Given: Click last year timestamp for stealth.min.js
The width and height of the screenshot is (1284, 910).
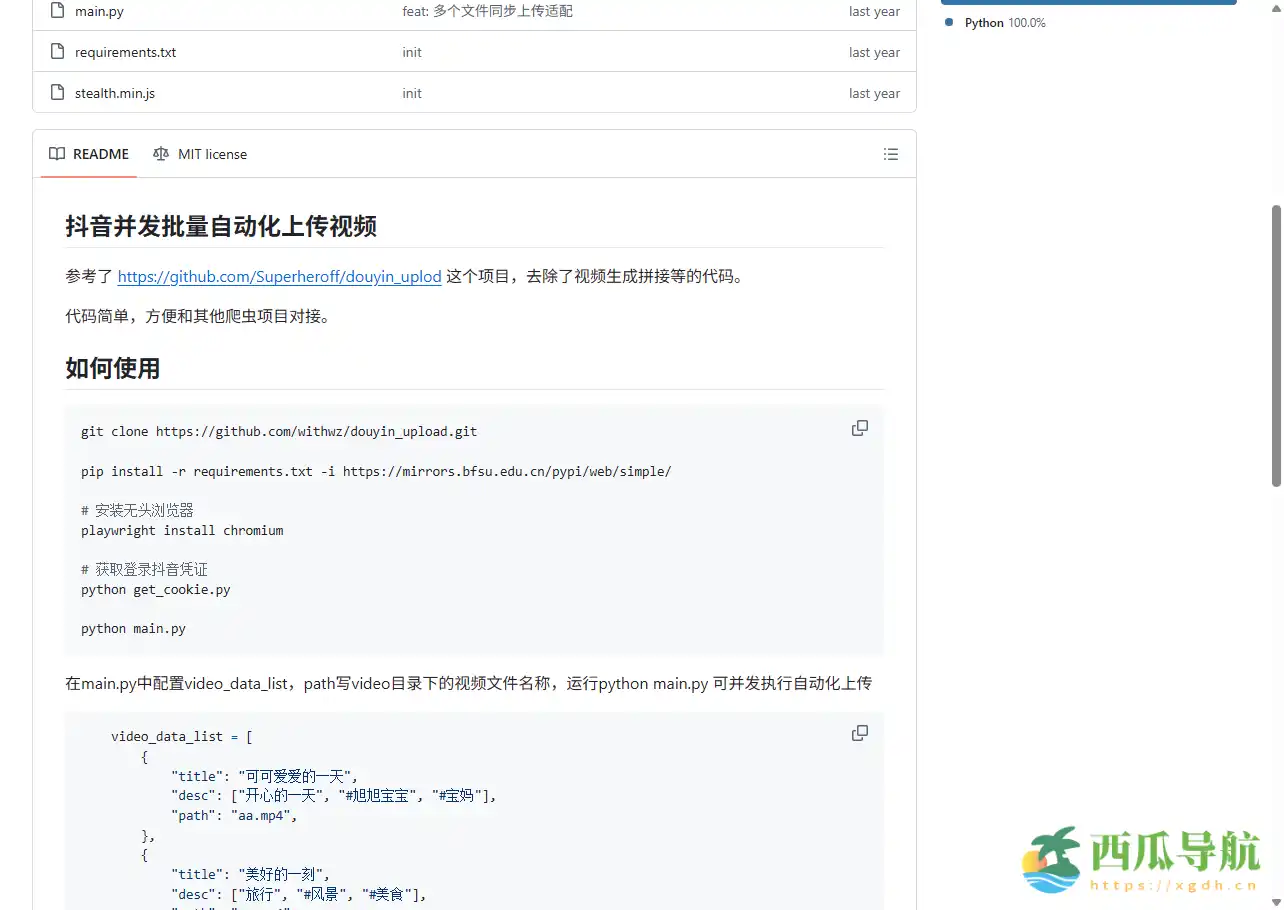Looking at the screenshot, I should [x=874, y=92].
